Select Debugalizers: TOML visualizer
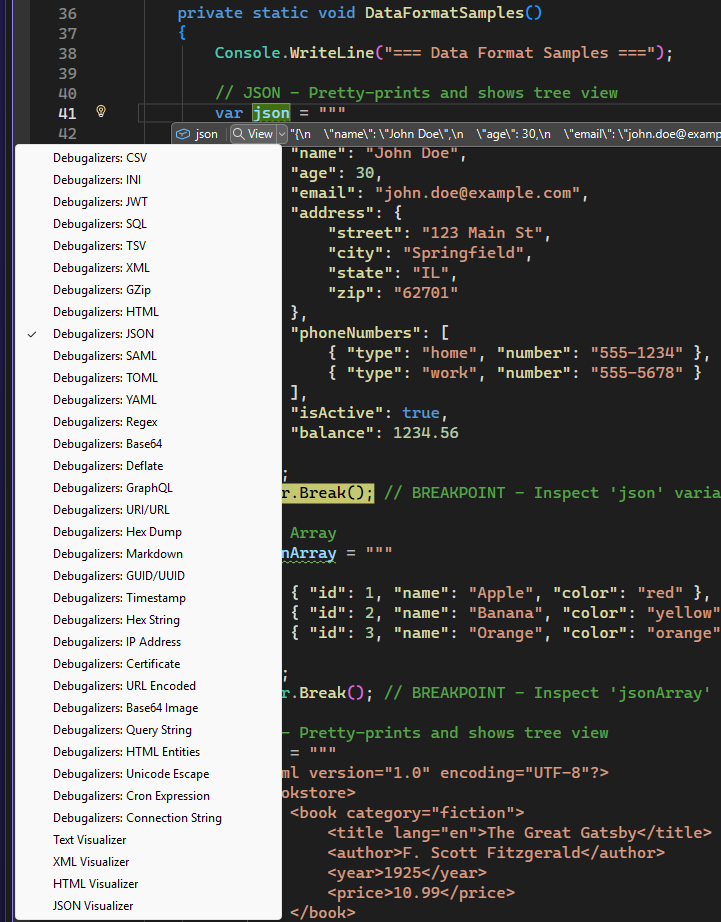The height and width of the screenshot is (922, 721). 148,378
